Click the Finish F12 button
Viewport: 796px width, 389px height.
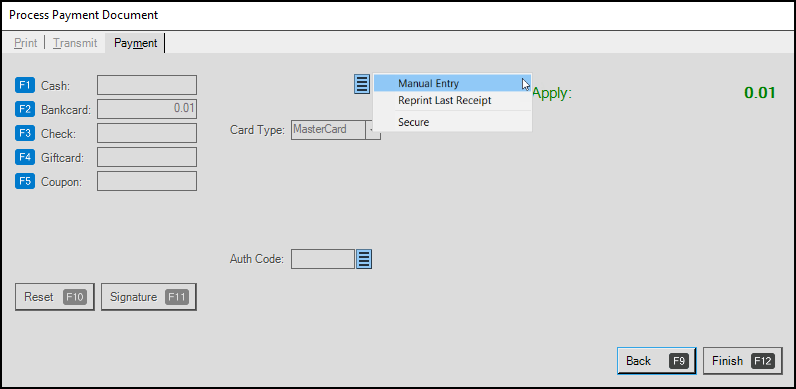pos(743,361)
